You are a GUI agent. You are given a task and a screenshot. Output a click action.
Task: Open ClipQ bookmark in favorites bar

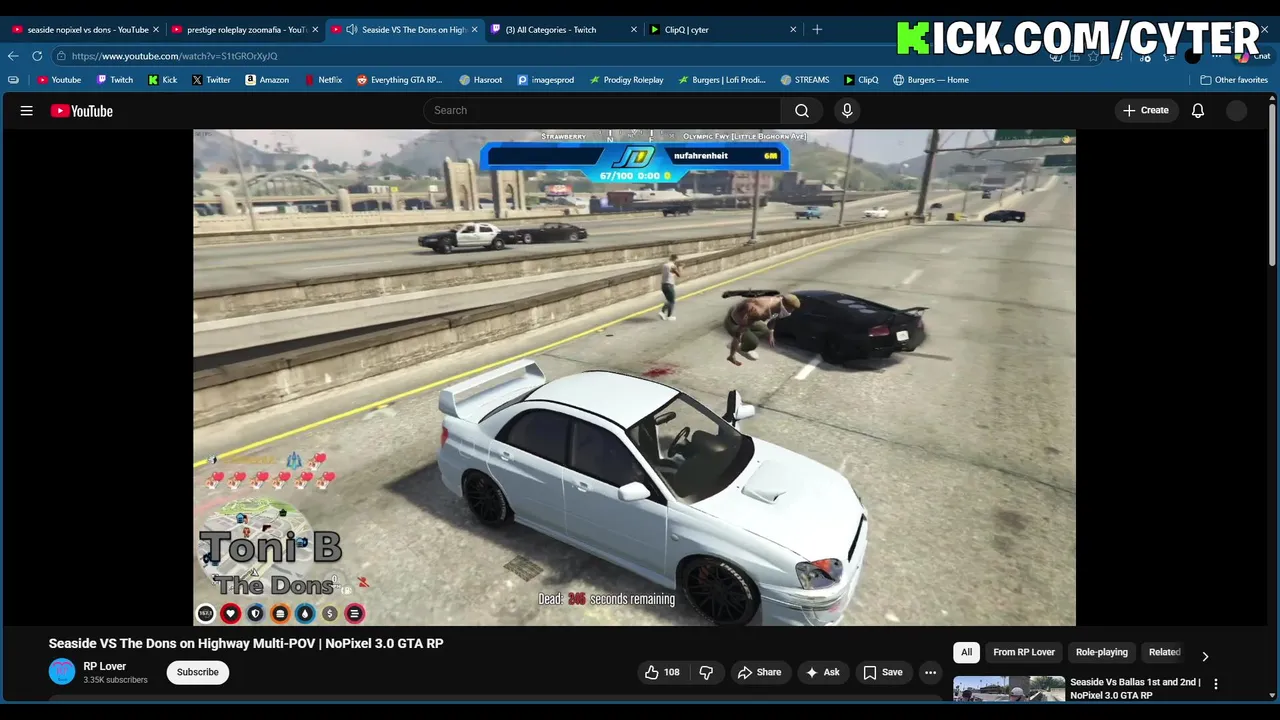pos(861,80)
